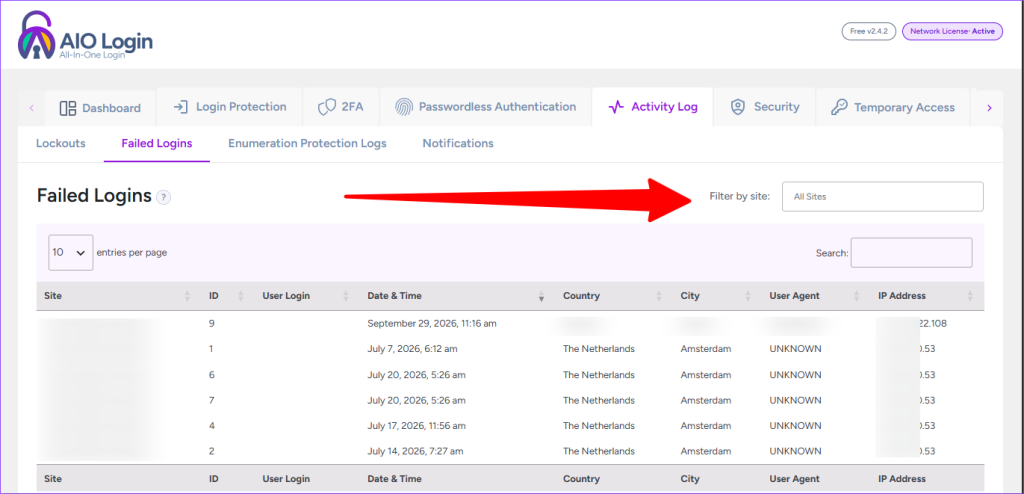Click the Activity Log pulse icon
The image size is (1024, 494).
coord(616,107)
